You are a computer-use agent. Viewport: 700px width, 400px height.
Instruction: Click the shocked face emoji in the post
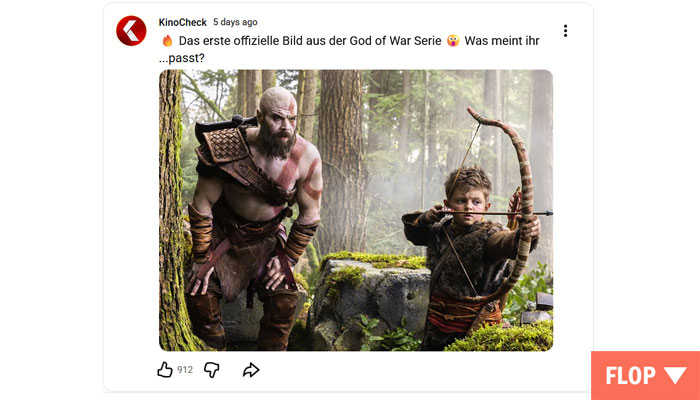(453, 41)
